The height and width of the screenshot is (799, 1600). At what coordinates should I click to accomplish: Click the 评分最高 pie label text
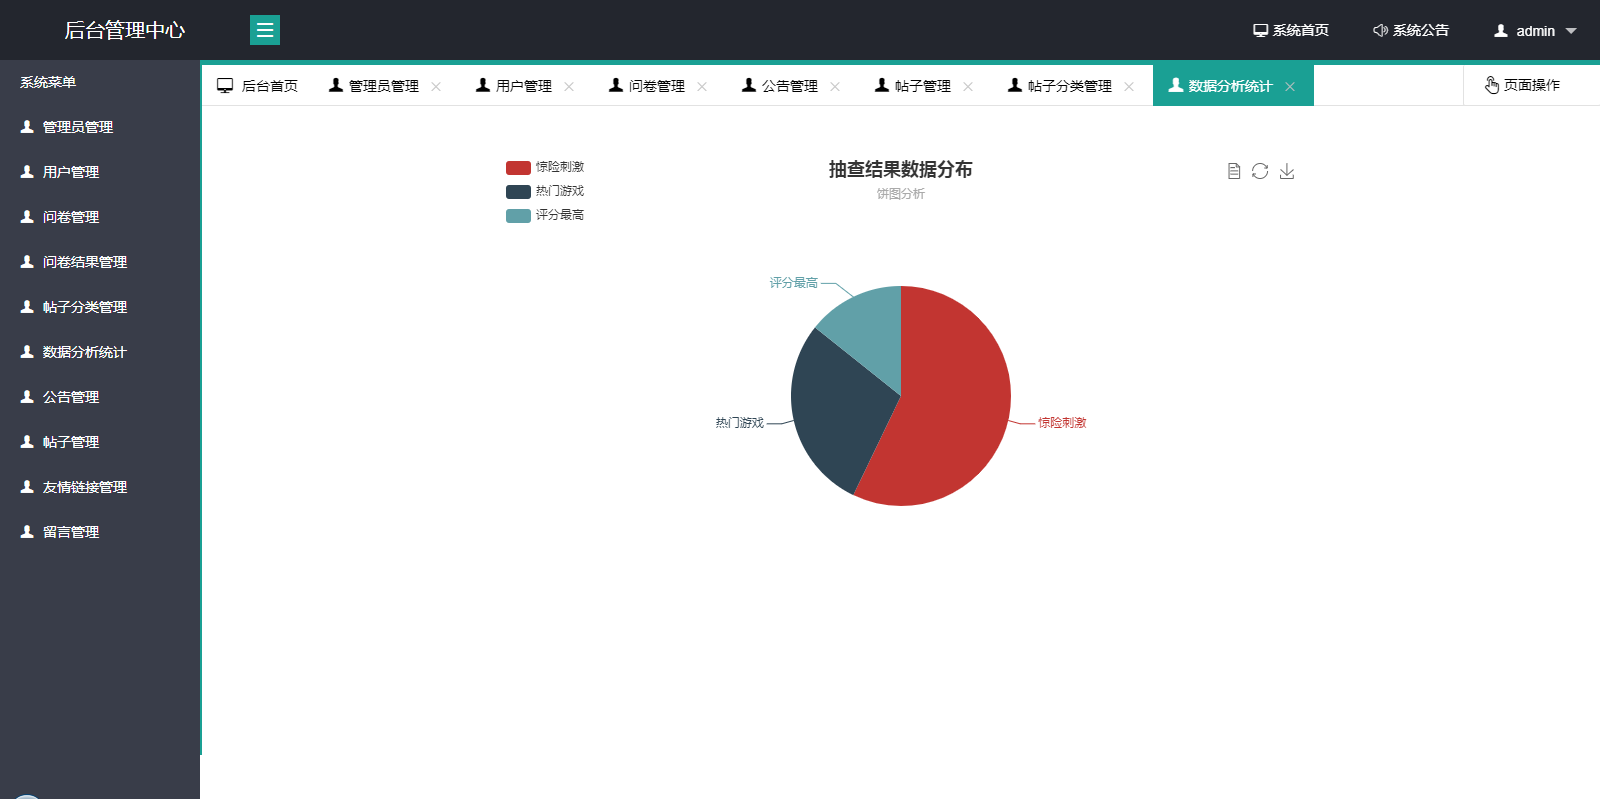point(794,283)
